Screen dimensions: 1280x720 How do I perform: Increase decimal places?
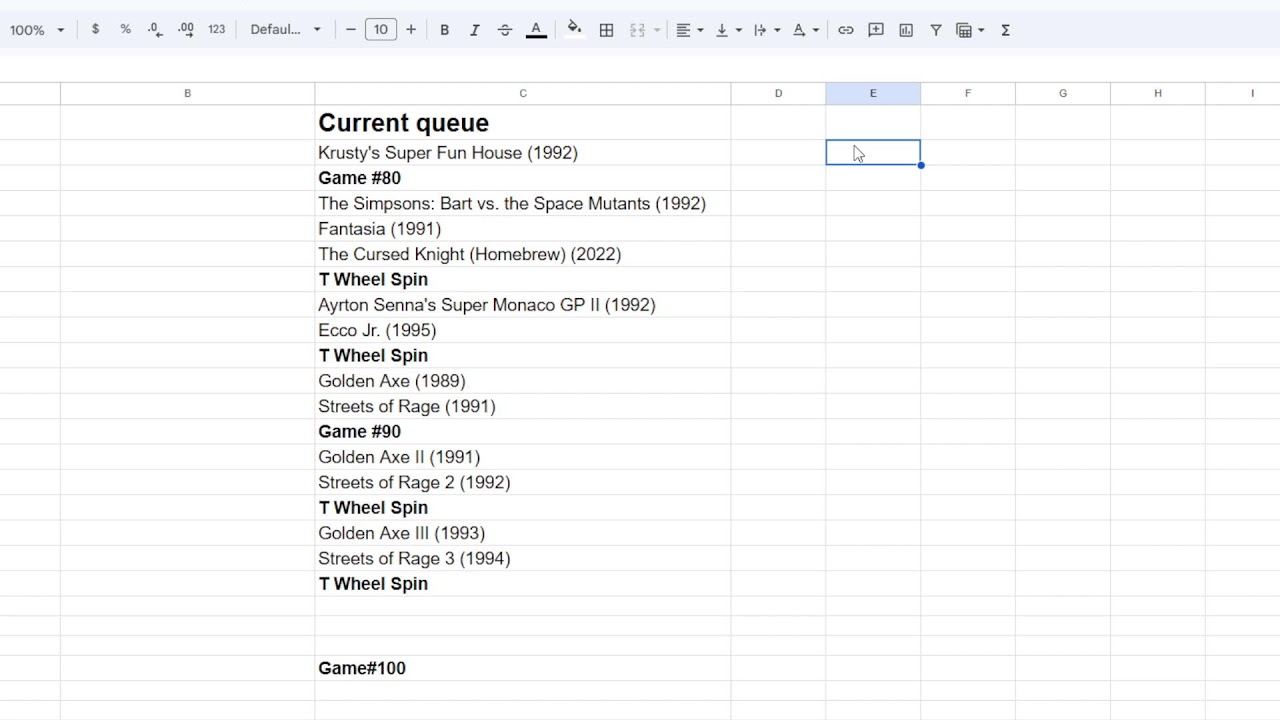(x=186, y=30)
